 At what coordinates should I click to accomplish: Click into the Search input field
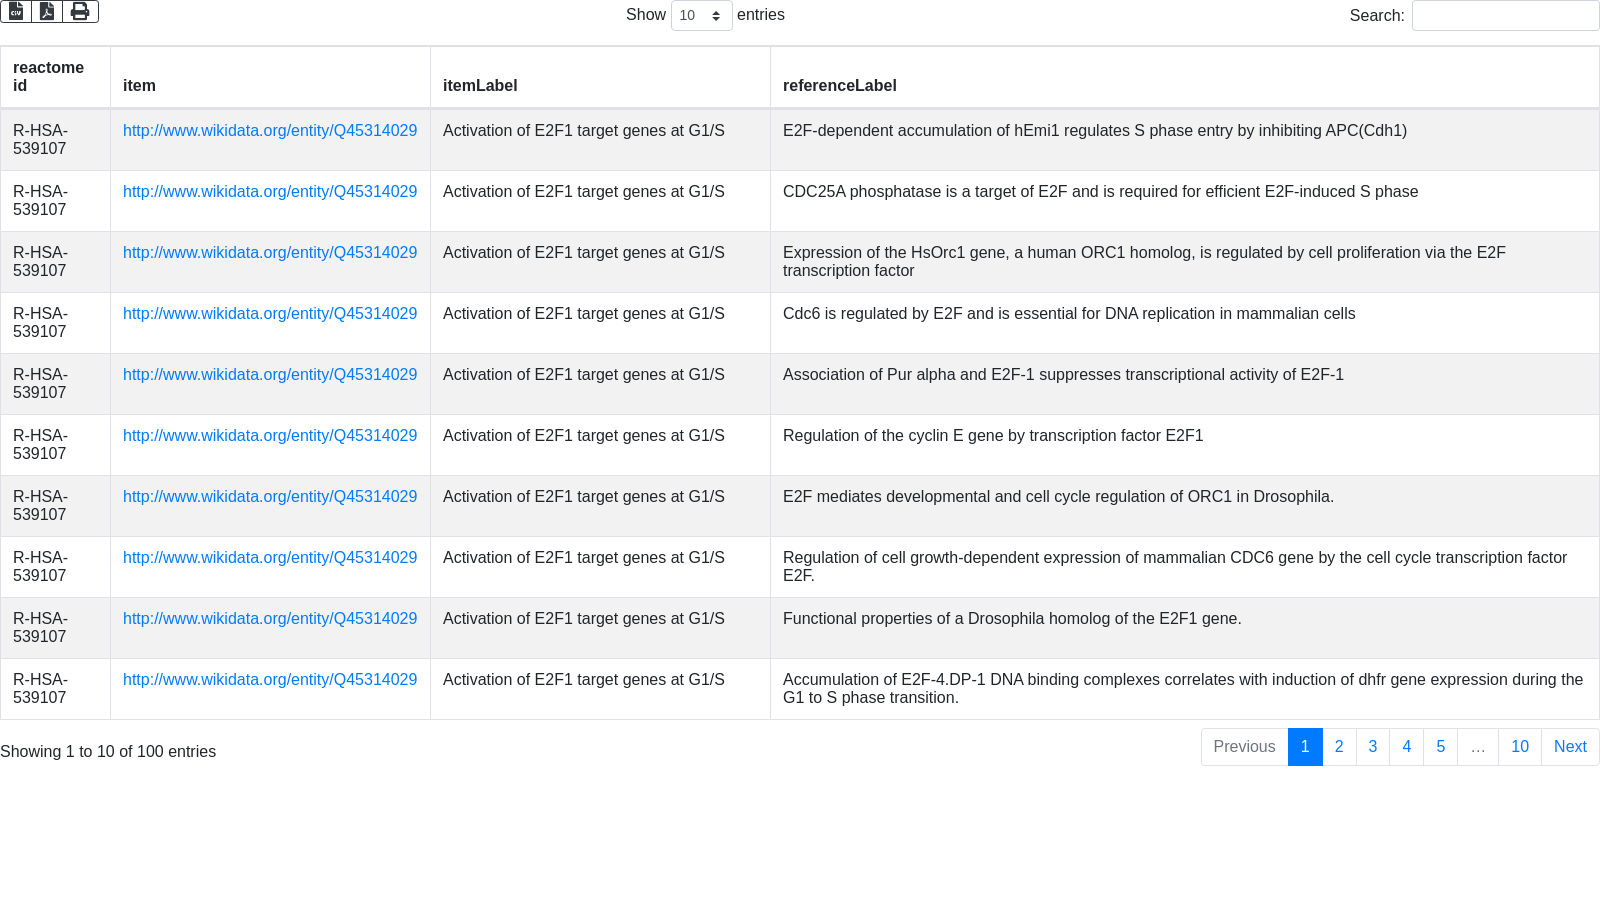point(1504,16)
